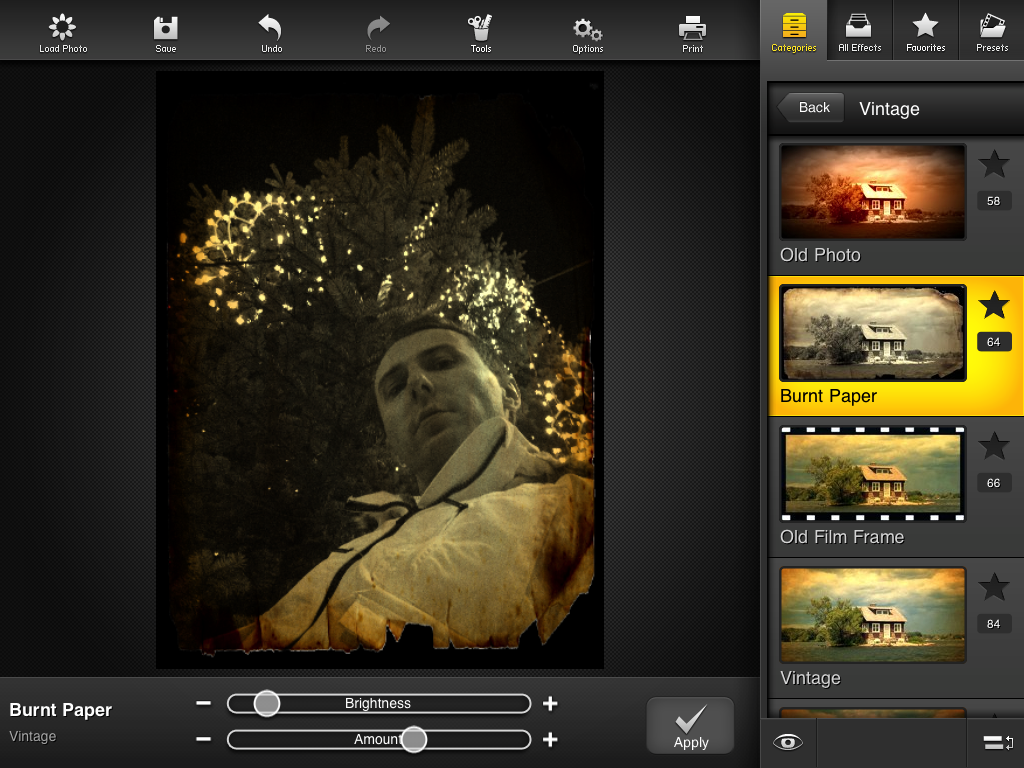This screenshot has width=1024, height=768.
Task: Switch to the All Effects tab
Action: [x=859, y=31]
